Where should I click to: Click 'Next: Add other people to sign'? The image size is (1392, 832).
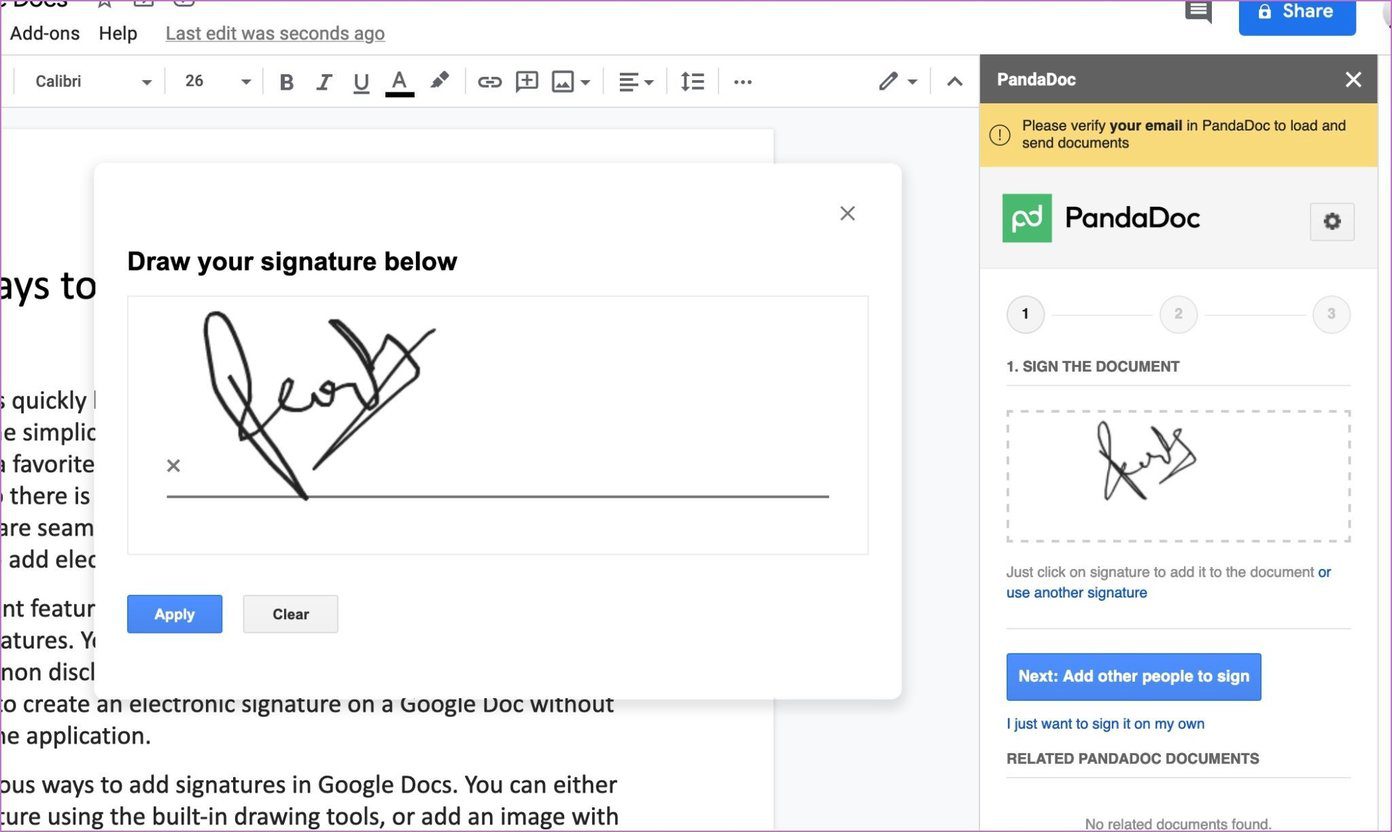[x=1134, y=677]
